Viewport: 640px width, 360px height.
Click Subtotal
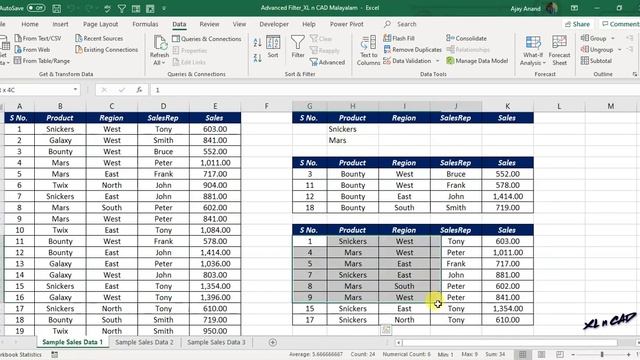click(596, 61)
